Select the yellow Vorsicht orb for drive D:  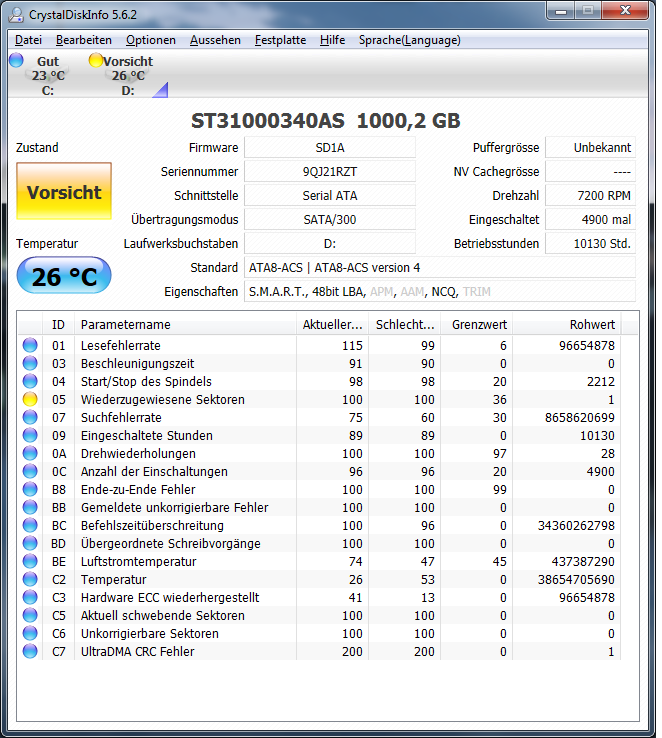(96, 60)
